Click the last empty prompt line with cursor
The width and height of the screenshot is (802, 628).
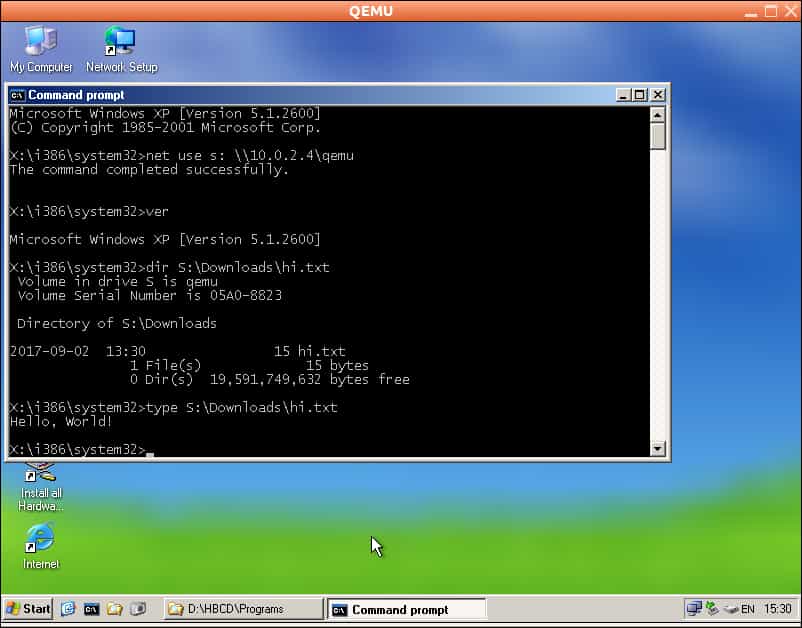[82, 450]
